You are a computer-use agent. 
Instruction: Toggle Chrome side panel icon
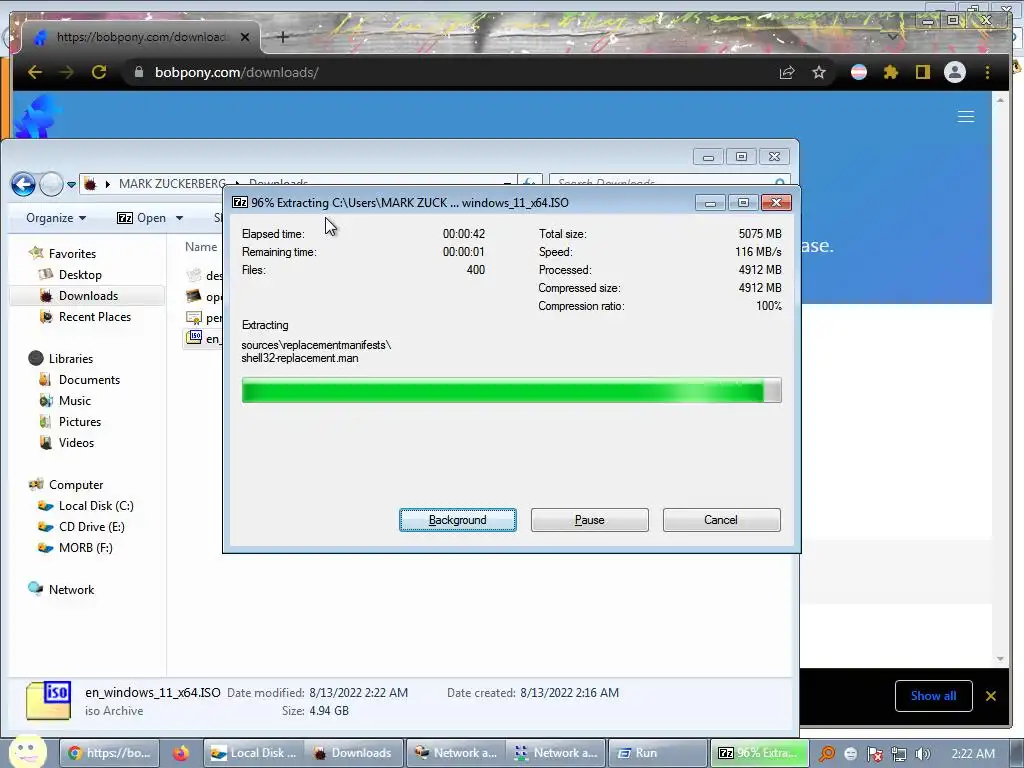(x=922, y=72)
